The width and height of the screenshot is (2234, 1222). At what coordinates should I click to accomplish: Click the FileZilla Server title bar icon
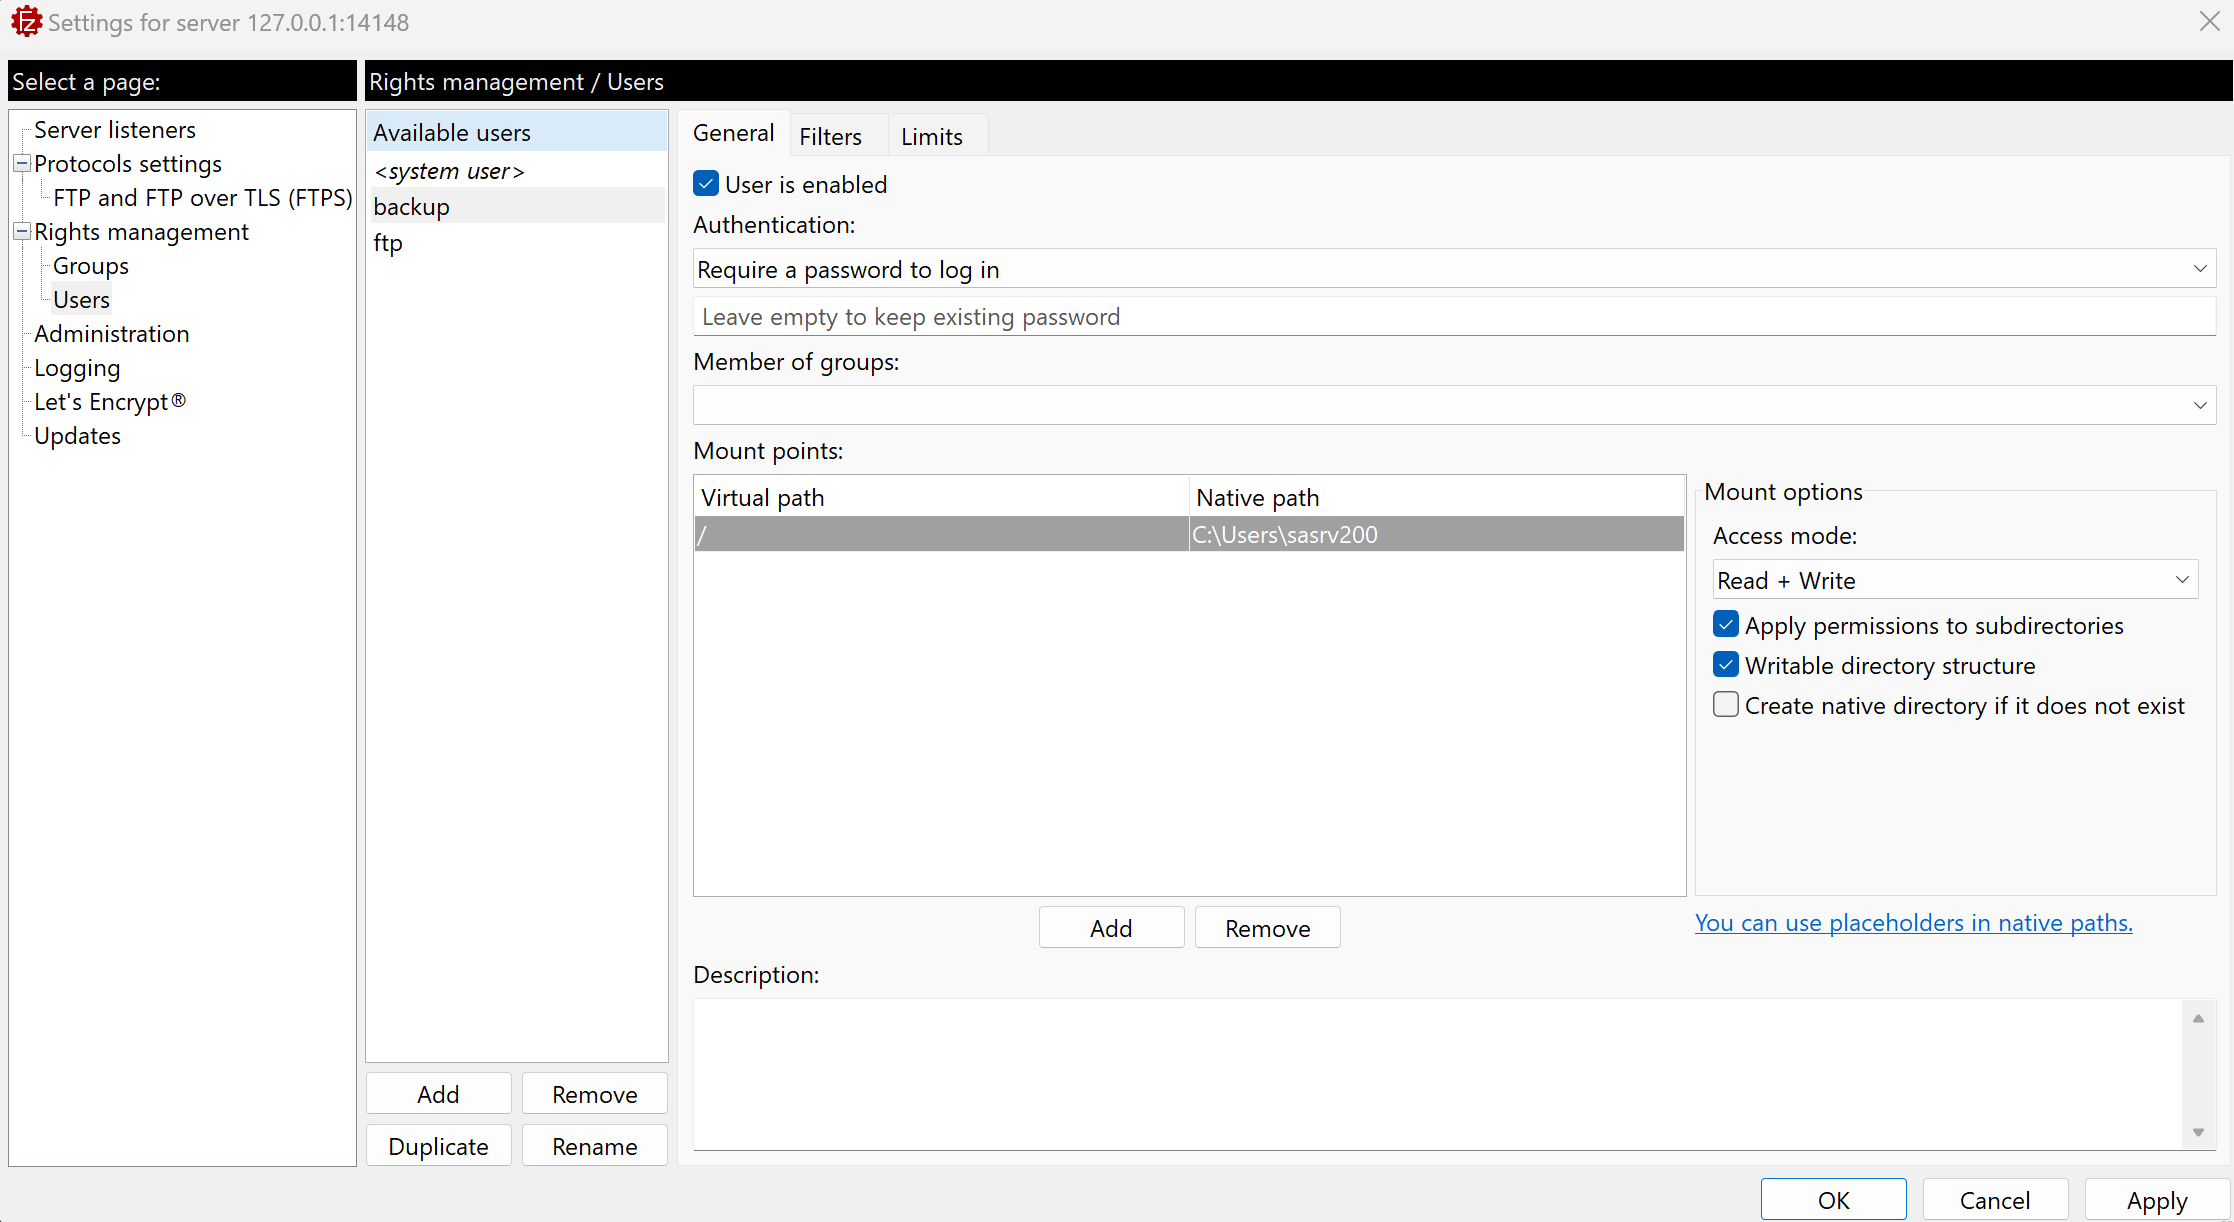(25, 21)
